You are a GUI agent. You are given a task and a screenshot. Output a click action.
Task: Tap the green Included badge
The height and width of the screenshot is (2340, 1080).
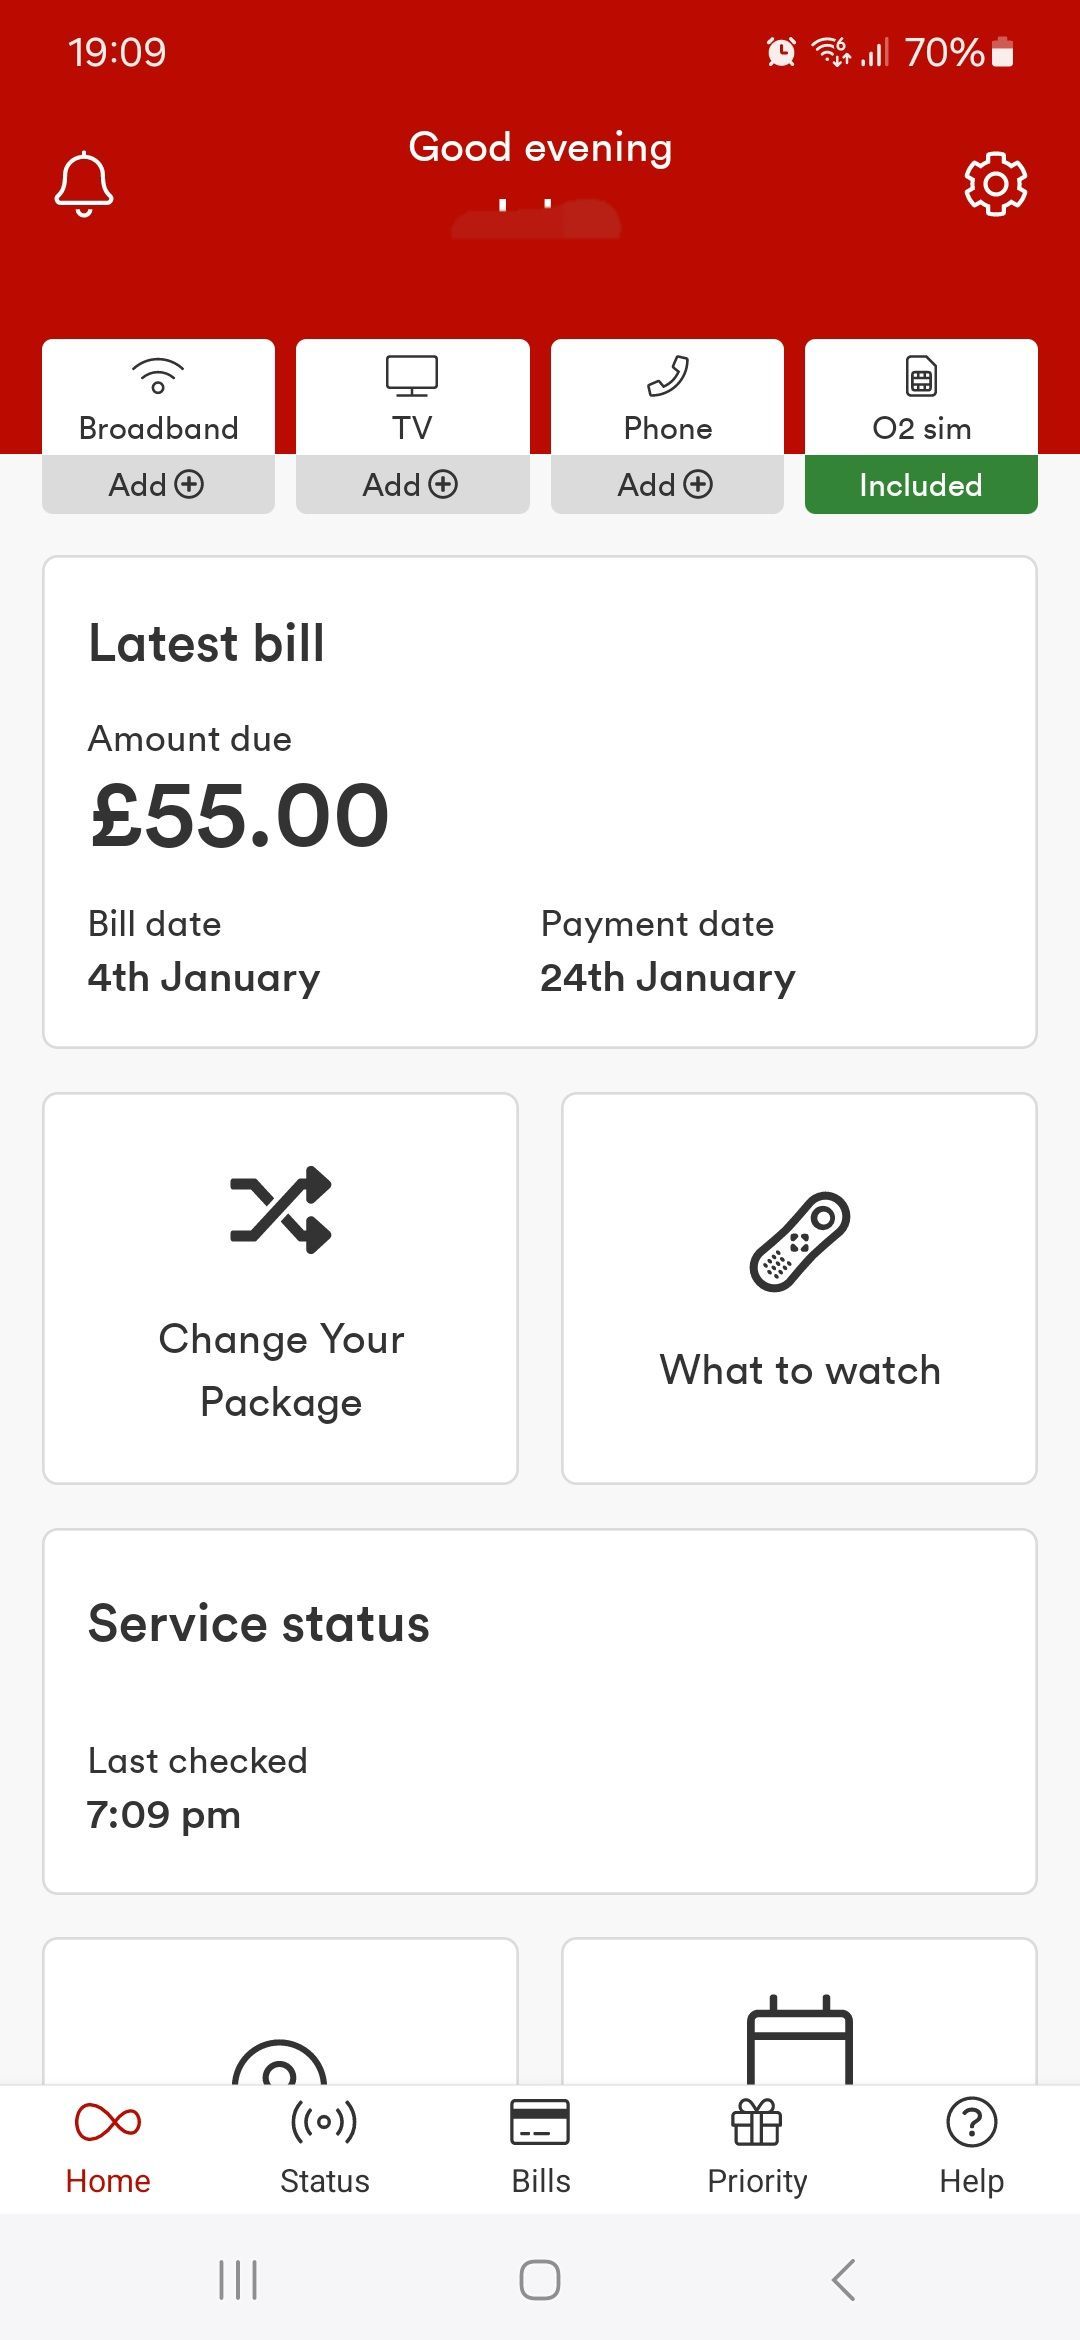click(921, 485)
